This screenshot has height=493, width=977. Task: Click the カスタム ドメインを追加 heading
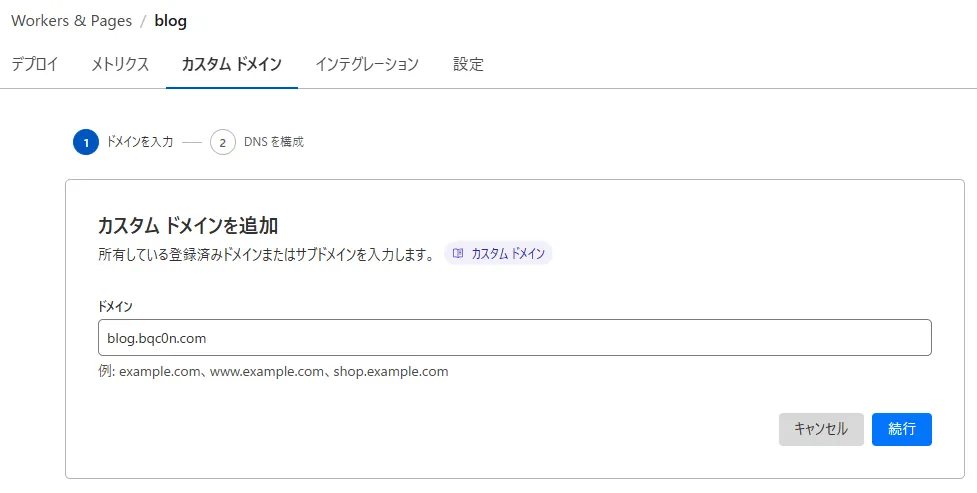(x=188, y=226)
